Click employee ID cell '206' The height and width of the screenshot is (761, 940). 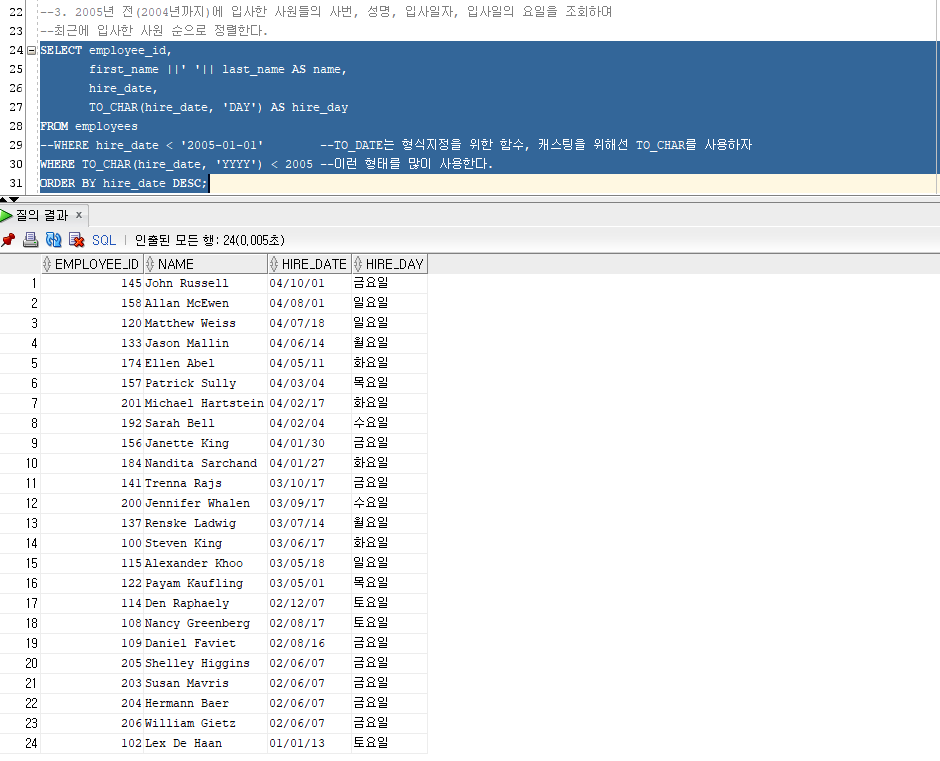(92, 723)
